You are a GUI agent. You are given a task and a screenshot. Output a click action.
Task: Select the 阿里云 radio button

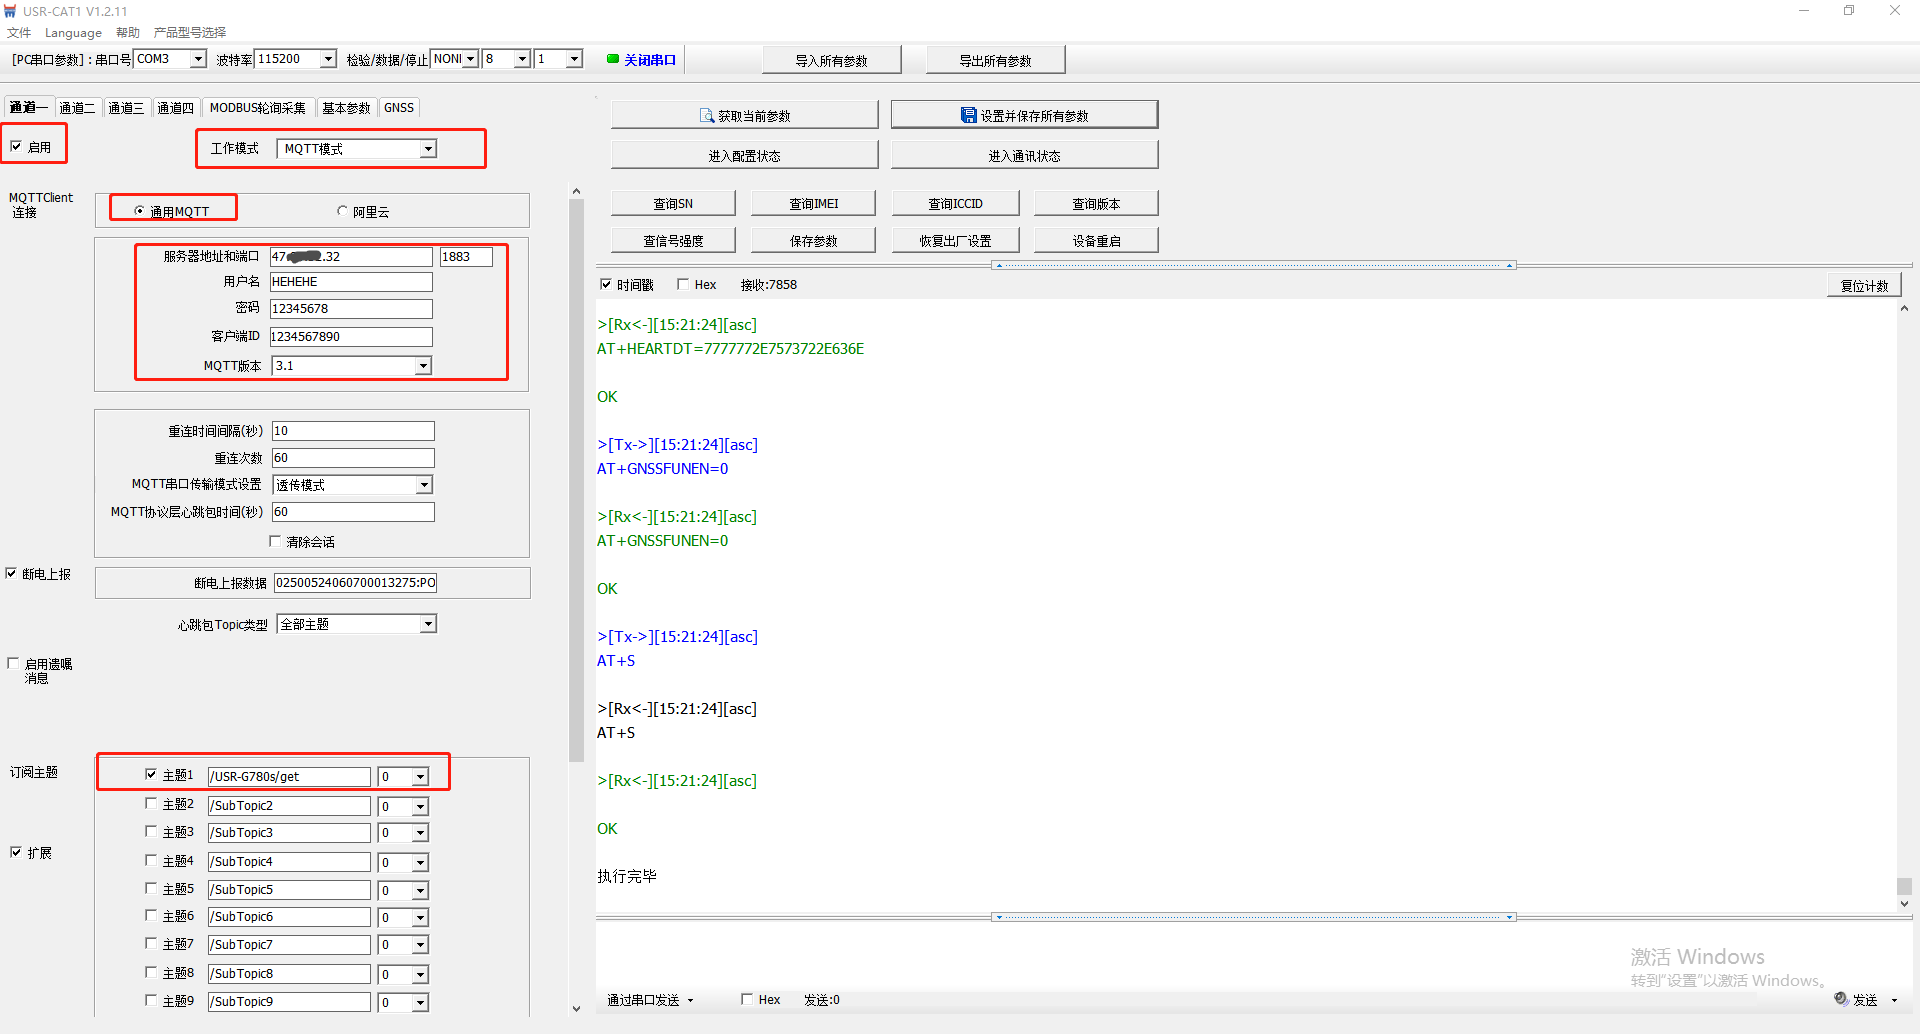coord(342,211)
